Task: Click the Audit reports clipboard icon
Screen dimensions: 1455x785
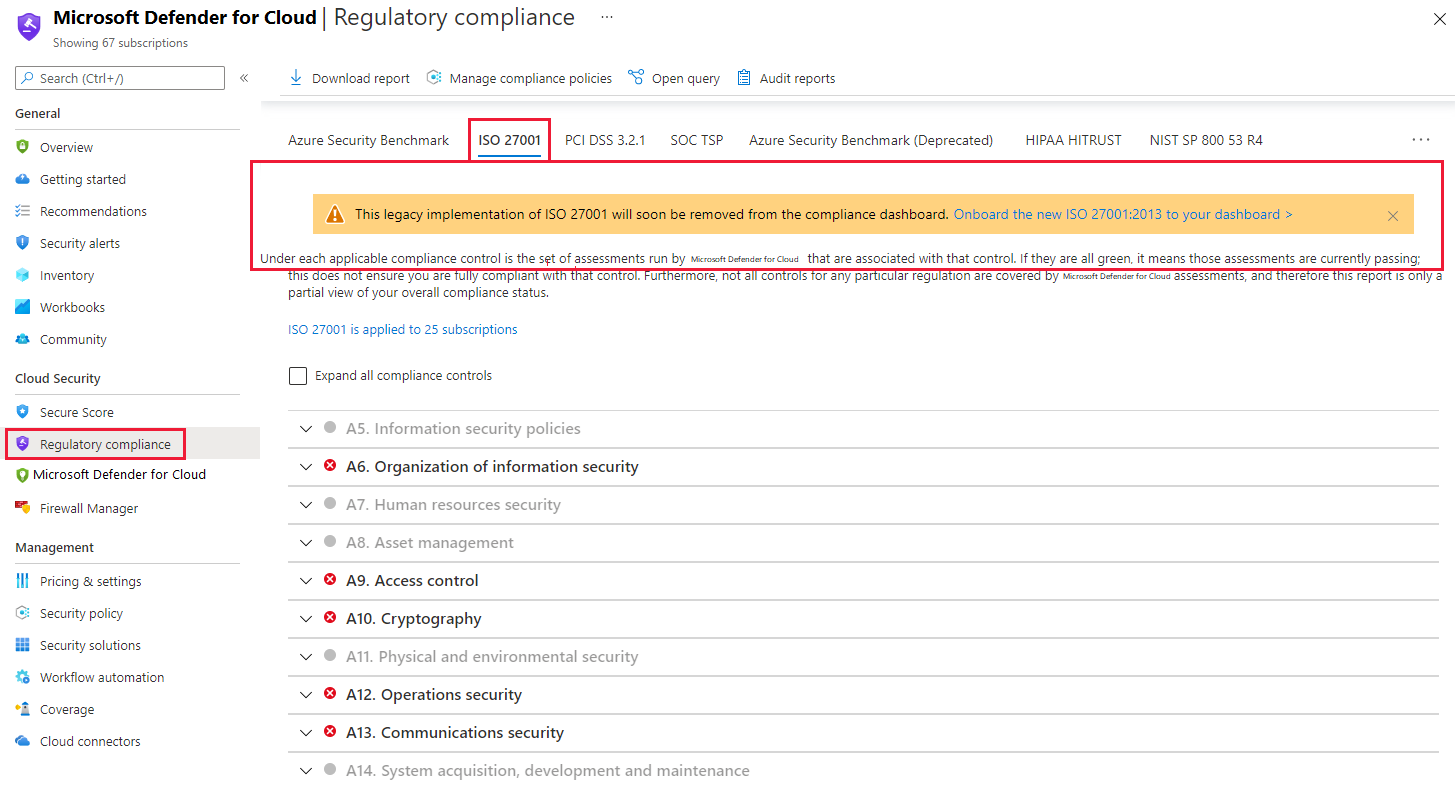Action: click(x=744, y=78)
